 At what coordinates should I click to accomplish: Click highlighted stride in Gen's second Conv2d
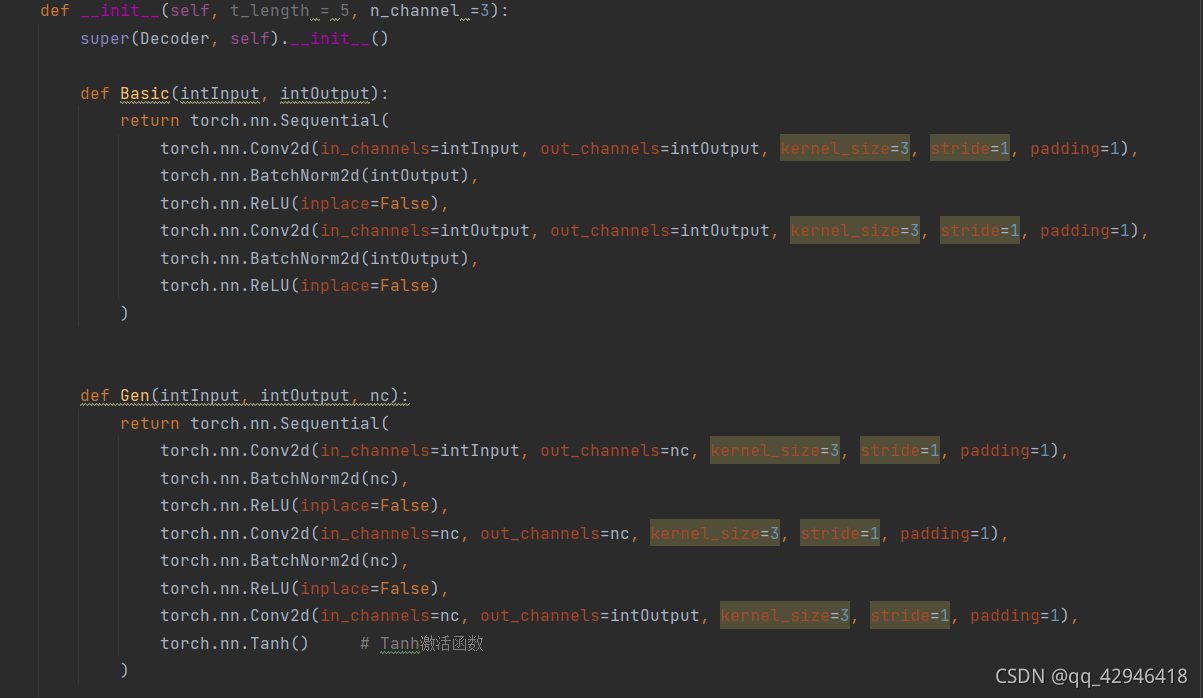click(x=840, y=533)
